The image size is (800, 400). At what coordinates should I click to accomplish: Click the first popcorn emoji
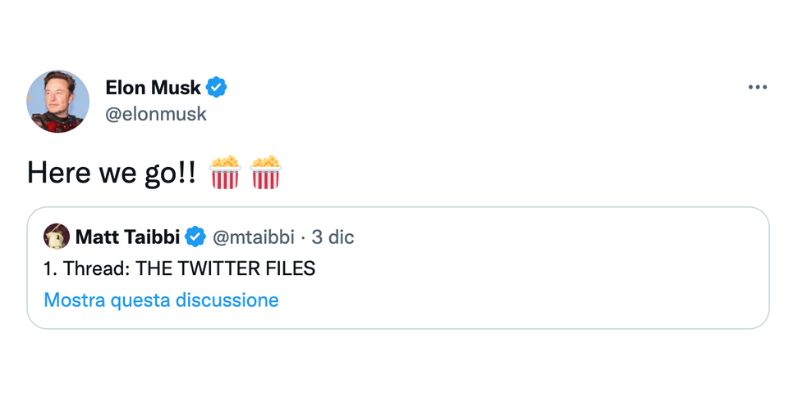[225, 173]
